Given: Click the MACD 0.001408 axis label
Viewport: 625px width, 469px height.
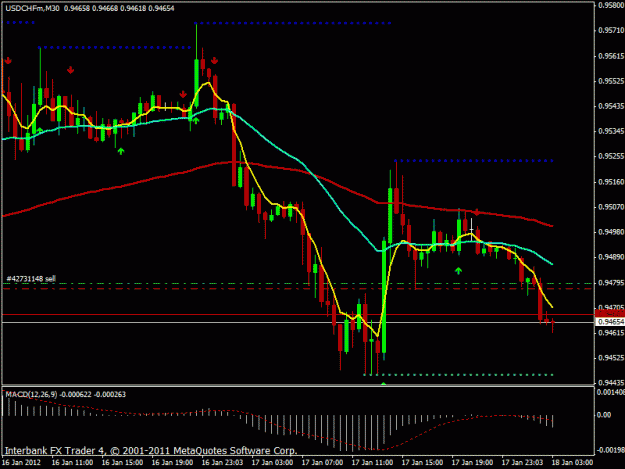Looking at the screenshot, I should pos(611,392).
